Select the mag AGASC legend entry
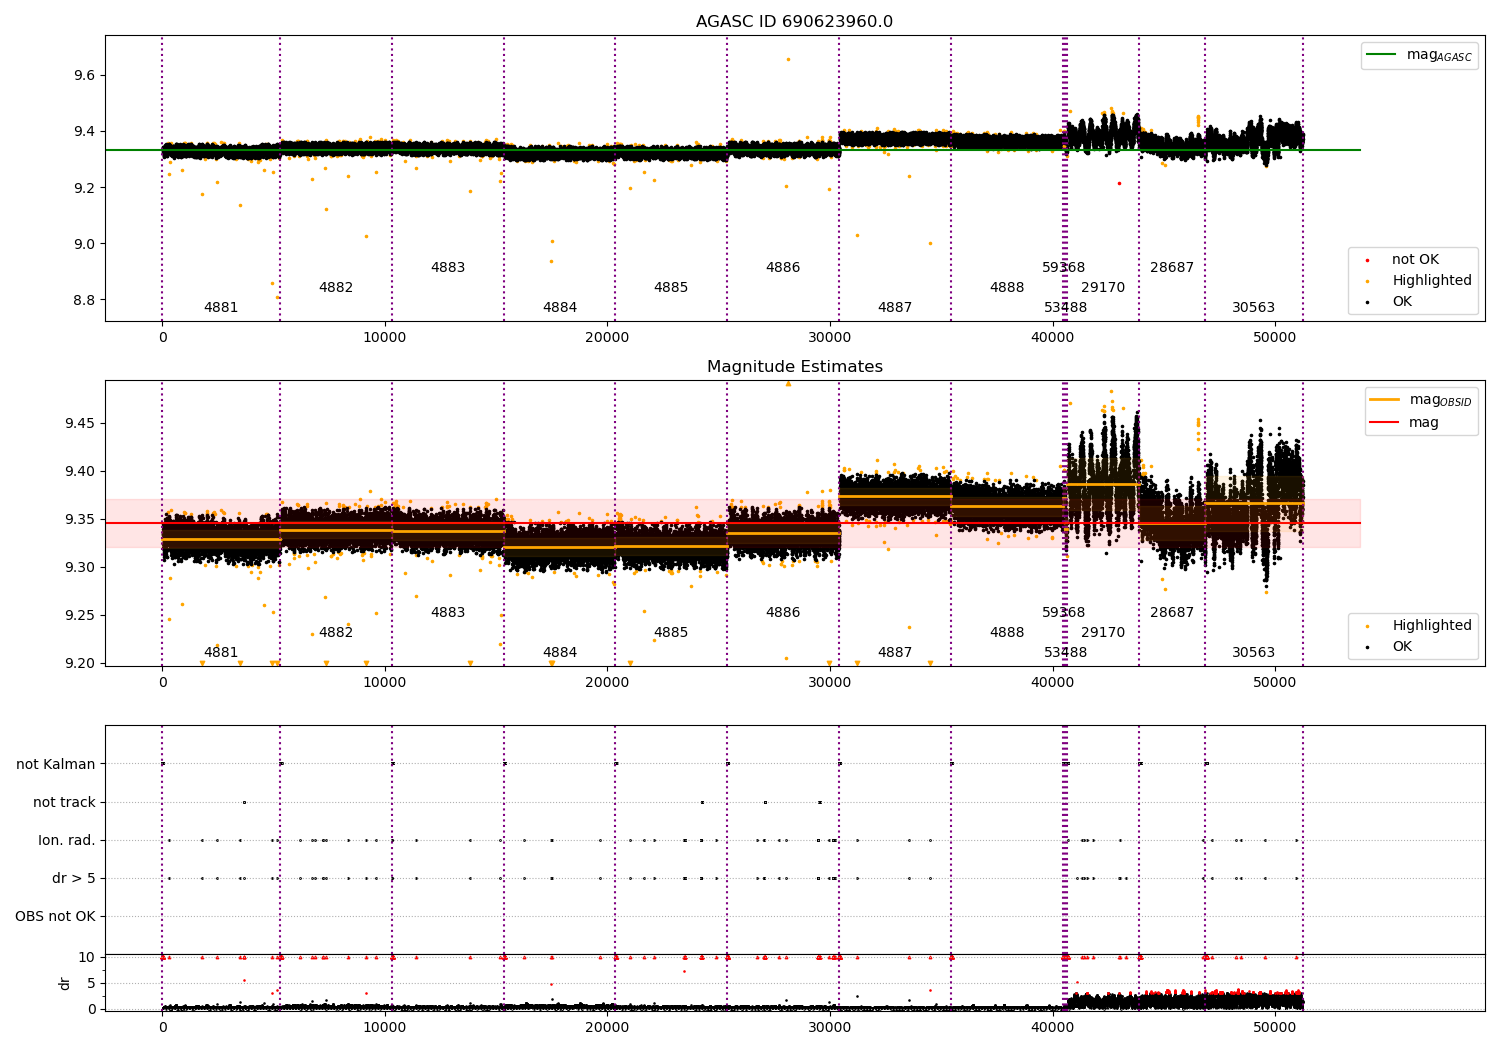 [x=1420, y=55]
